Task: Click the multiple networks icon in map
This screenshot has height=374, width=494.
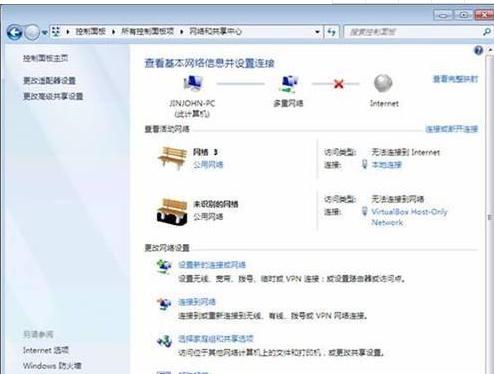Action: tap(288, 84)
